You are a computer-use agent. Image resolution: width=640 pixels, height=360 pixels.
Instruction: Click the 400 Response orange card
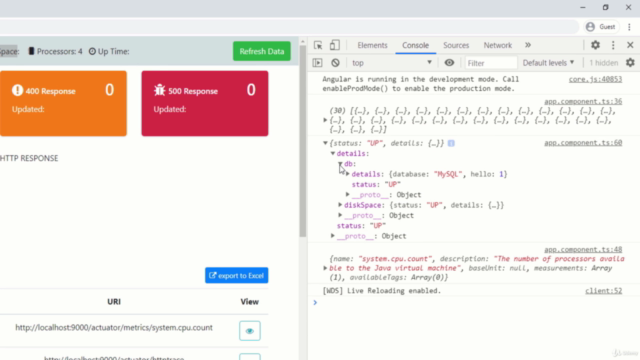63,103
